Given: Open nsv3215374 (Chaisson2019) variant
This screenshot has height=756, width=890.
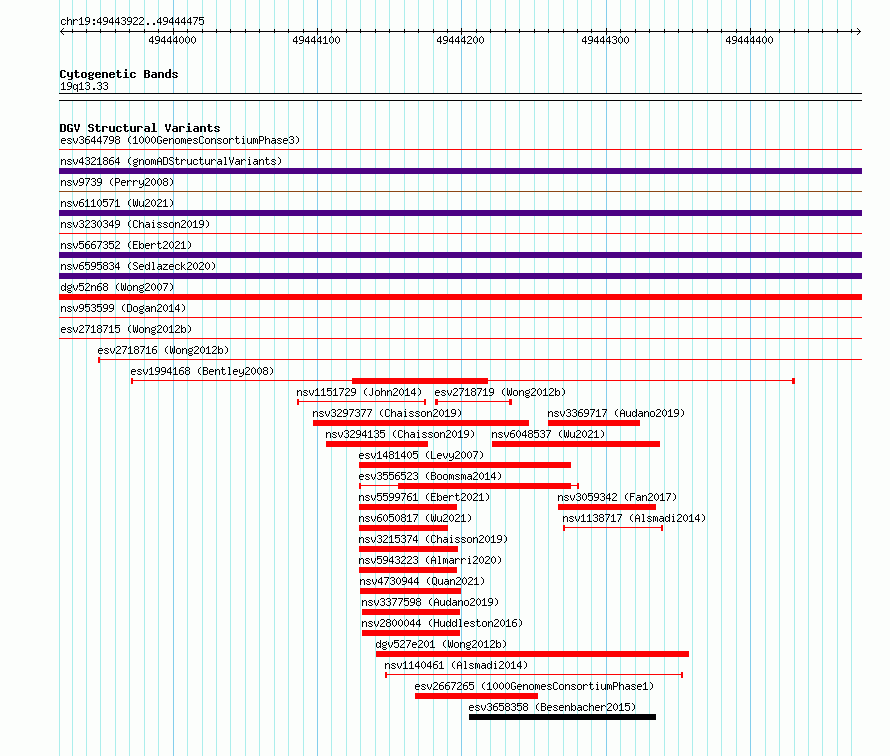Looking at the screenshot, I should [x=433, y=539].
